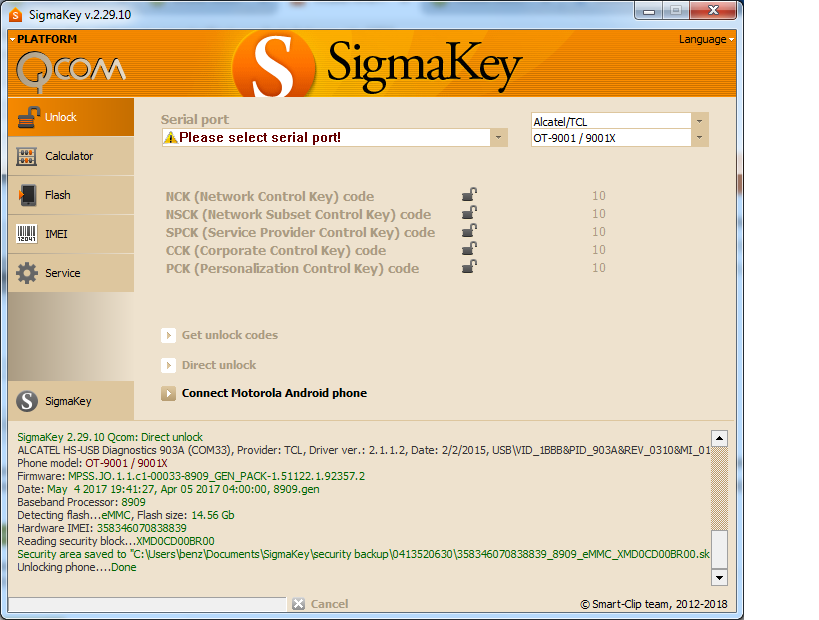The width and height of the screenshot is (819, 620).
Task: Click the Qcom platform logo
Action: point(71,71)
